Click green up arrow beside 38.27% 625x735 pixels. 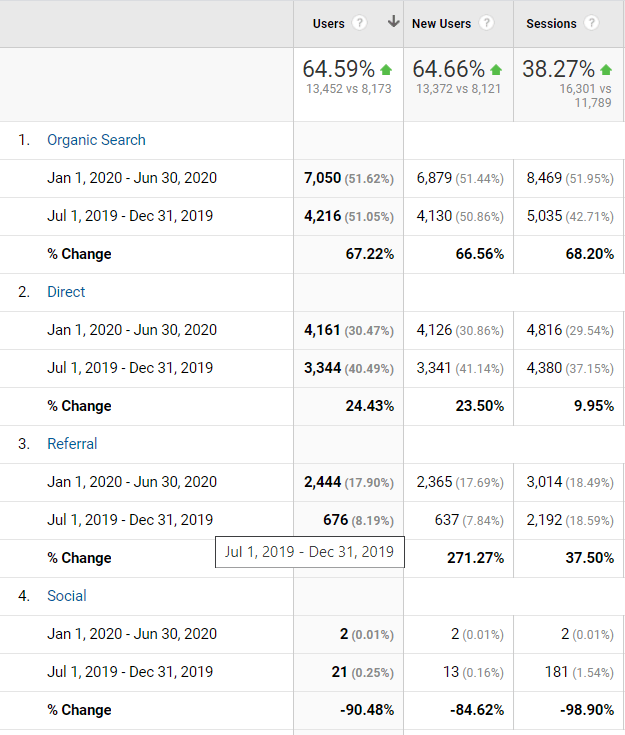(605, 70)
